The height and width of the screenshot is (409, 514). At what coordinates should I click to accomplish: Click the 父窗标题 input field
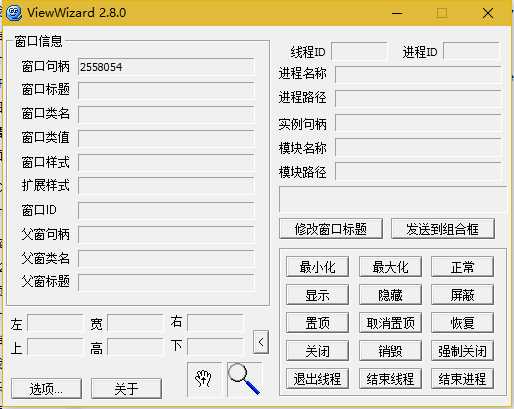(x=166, y=282)
